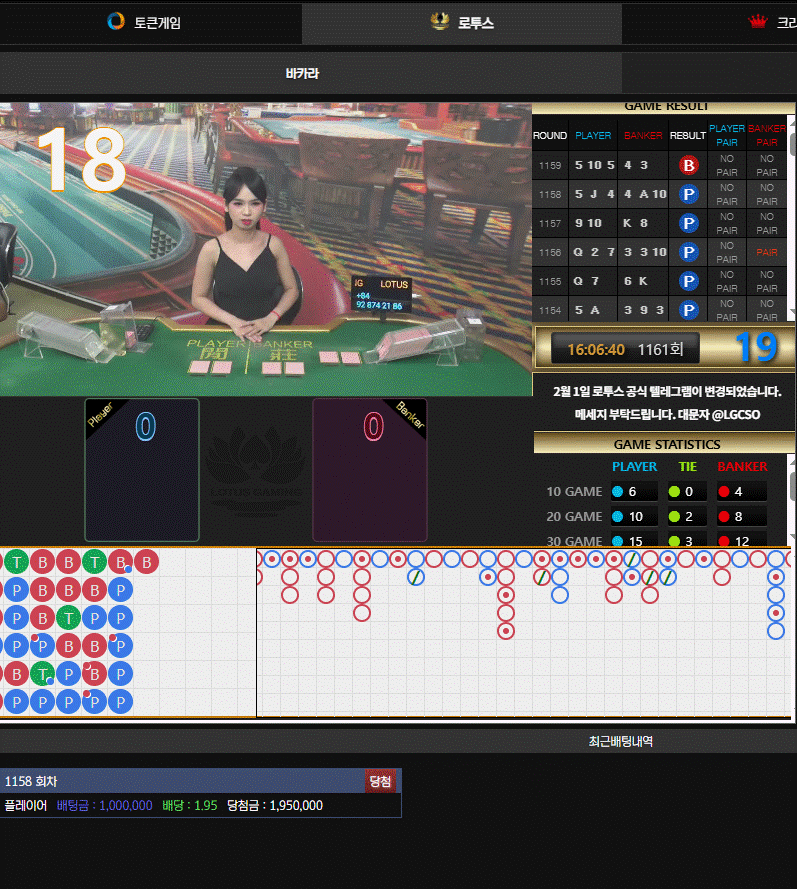The height and width of the screenshot is (889, 797).
Task: Click the red B result icon for round 1159
Action: tap(688, 165)
